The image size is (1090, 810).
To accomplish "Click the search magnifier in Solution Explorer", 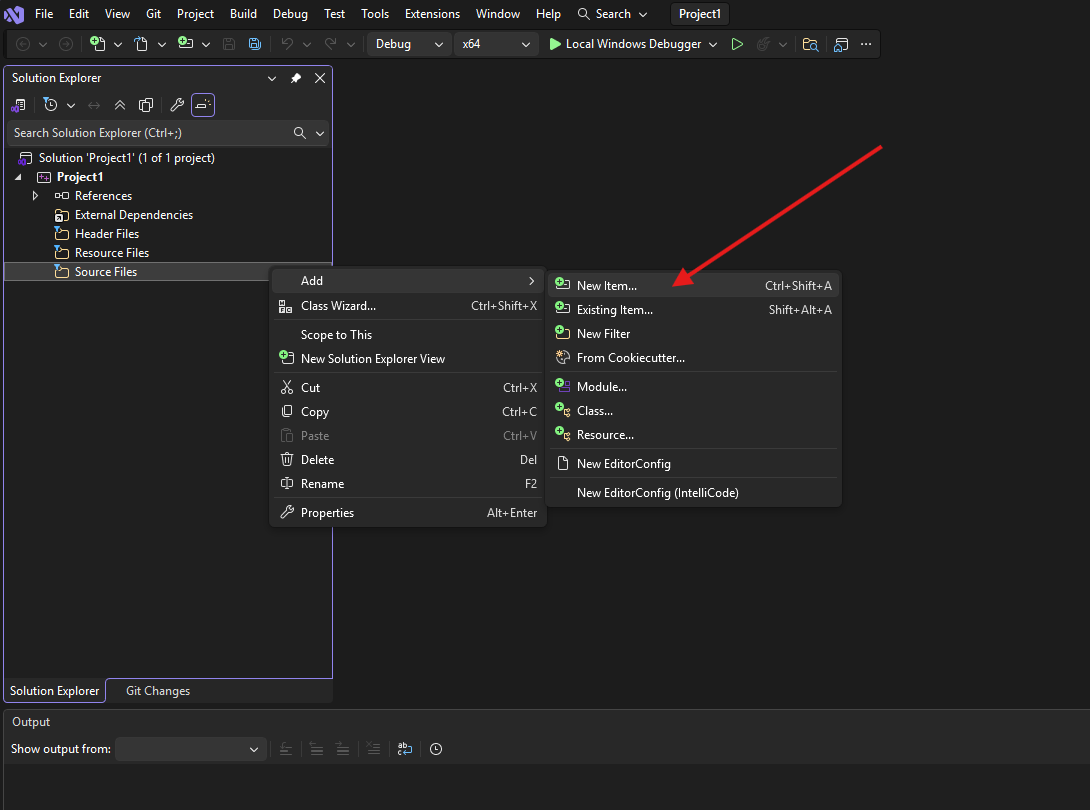I will point(300,133).
